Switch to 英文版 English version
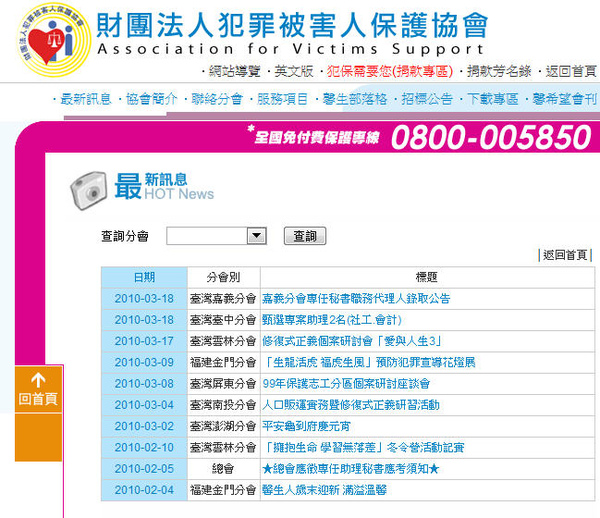The height and width of the screenshot is (518, 600). point(294,71)
